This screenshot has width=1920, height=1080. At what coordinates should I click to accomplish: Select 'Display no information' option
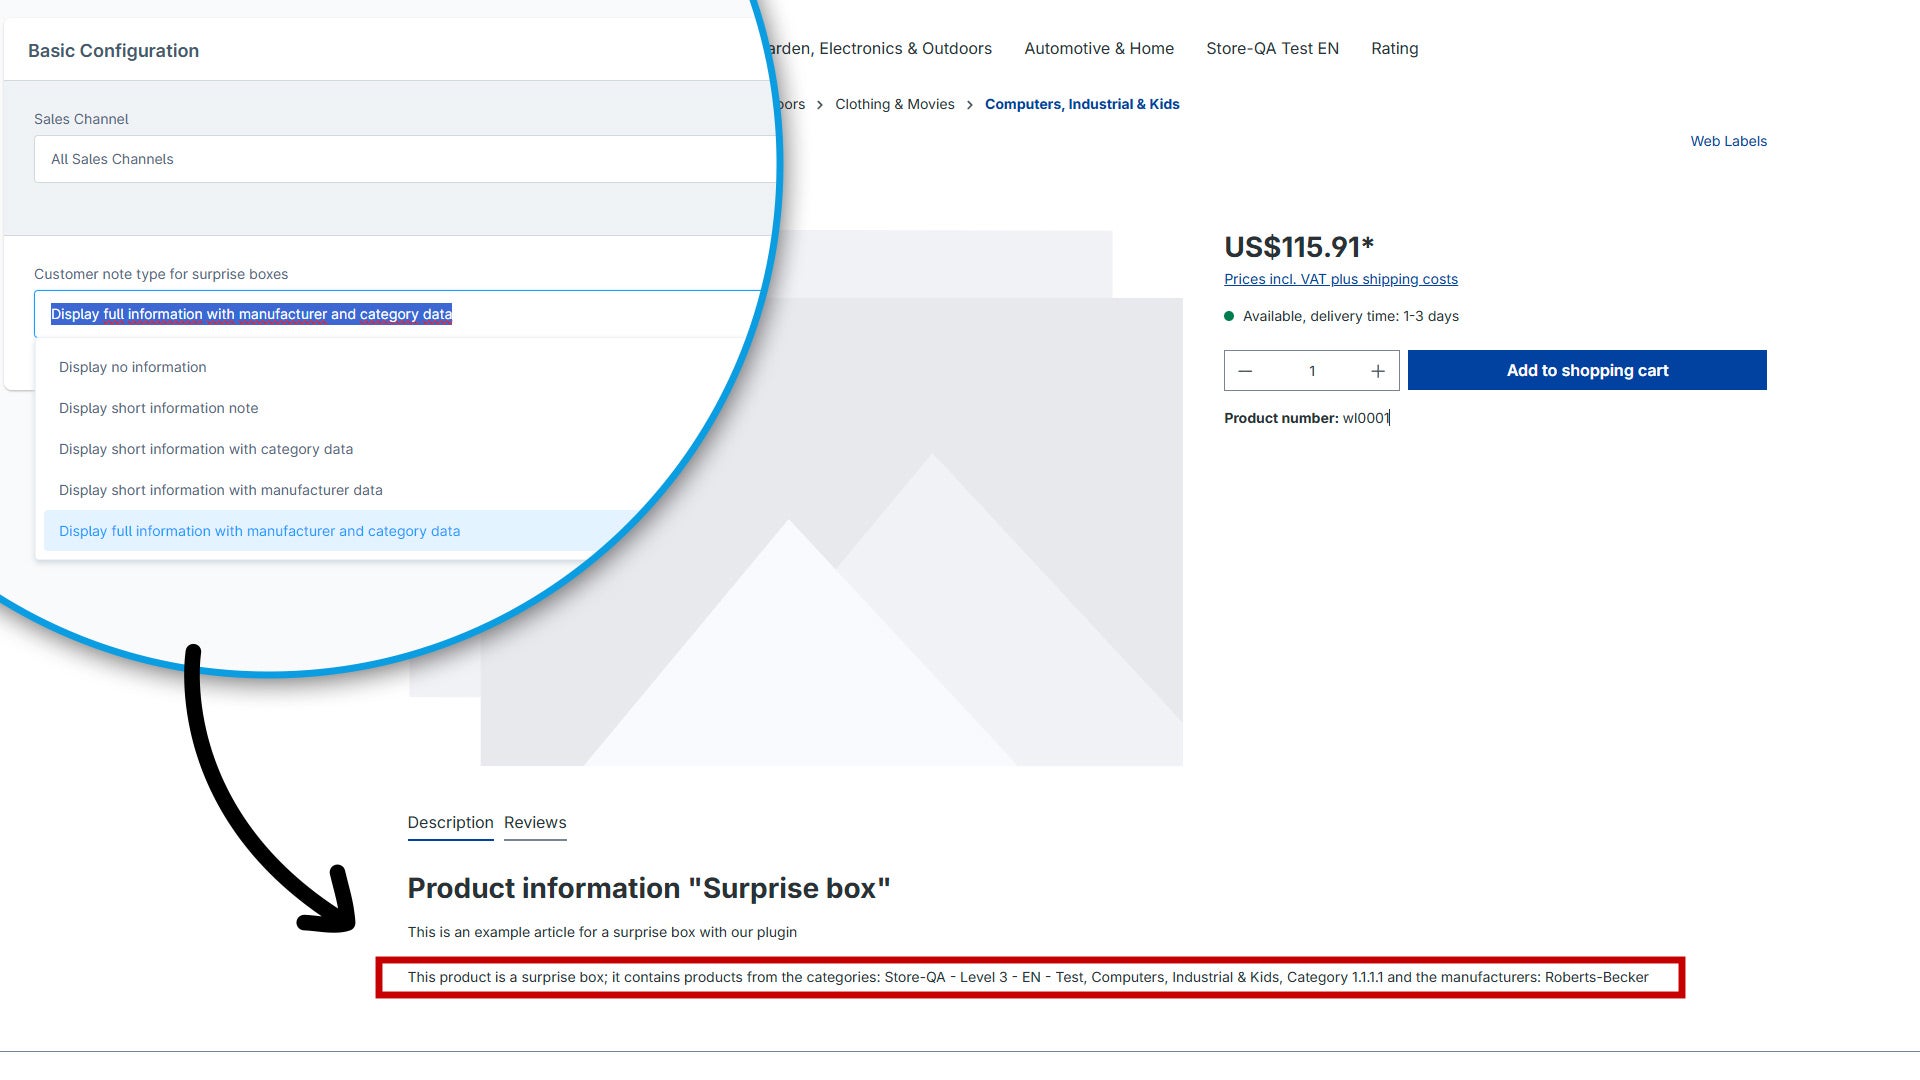pyautogui.click(x=133, y=367)
